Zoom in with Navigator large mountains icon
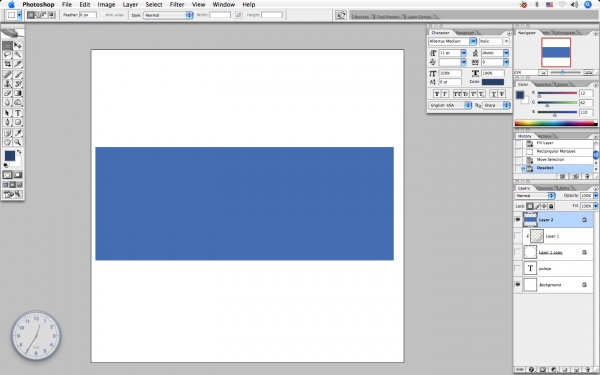The width and height of the screenshot is (600, 375). [x=589, y=72]
